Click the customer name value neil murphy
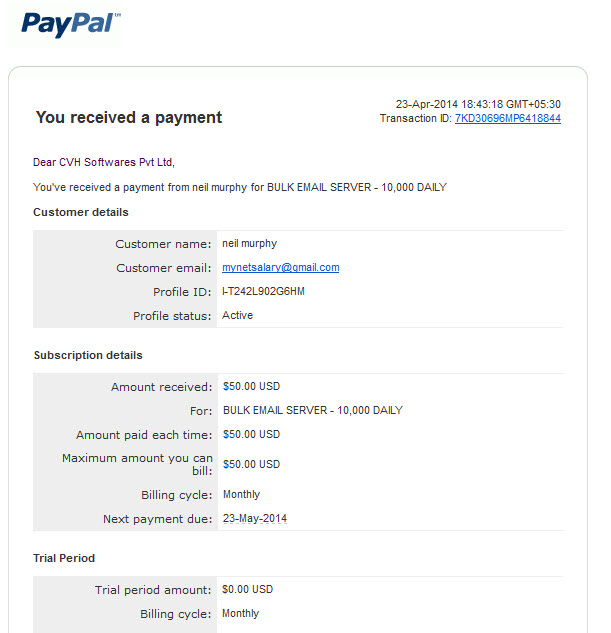 (x=249, y=243)
